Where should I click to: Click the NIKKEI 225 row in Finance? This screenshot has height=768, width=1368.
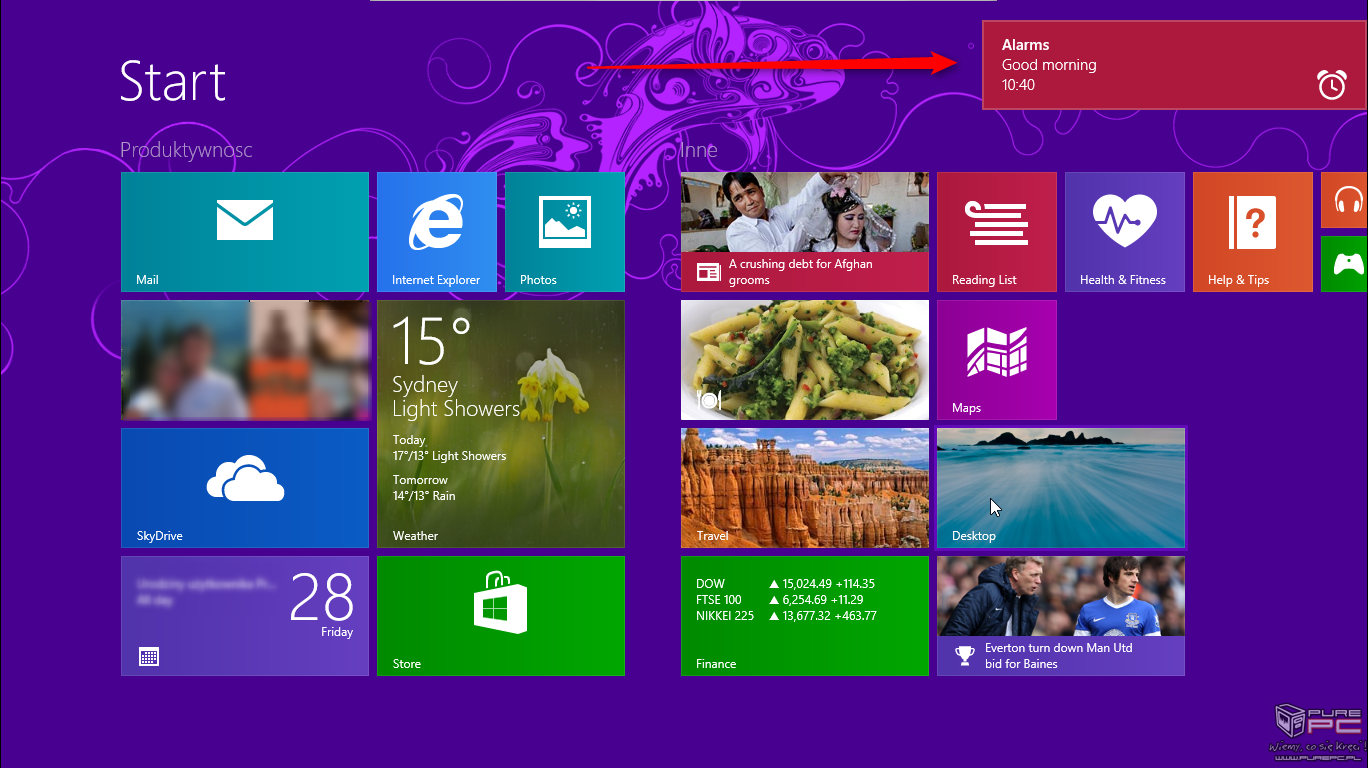[x=786, y=616]
